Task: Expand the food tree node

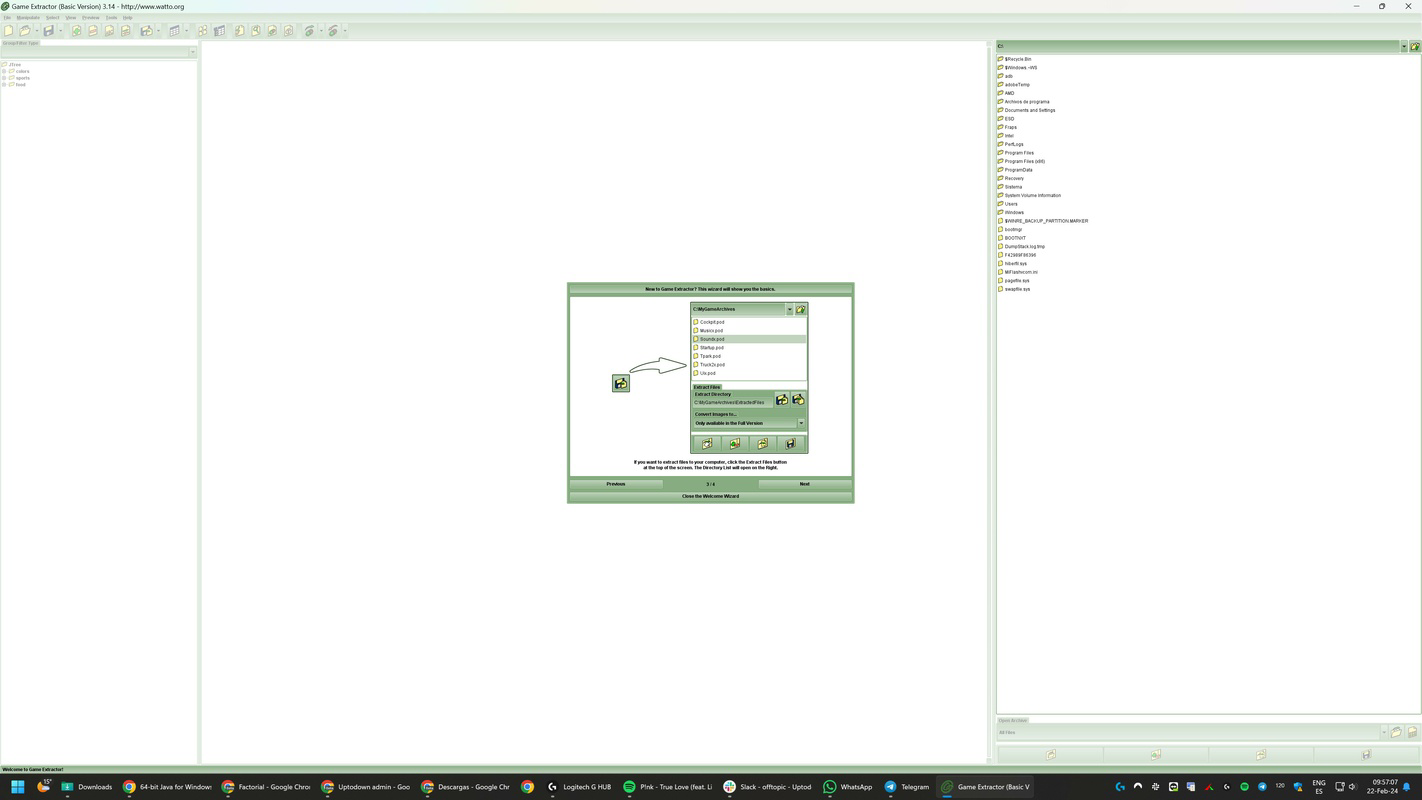Action: coord(4,84)
